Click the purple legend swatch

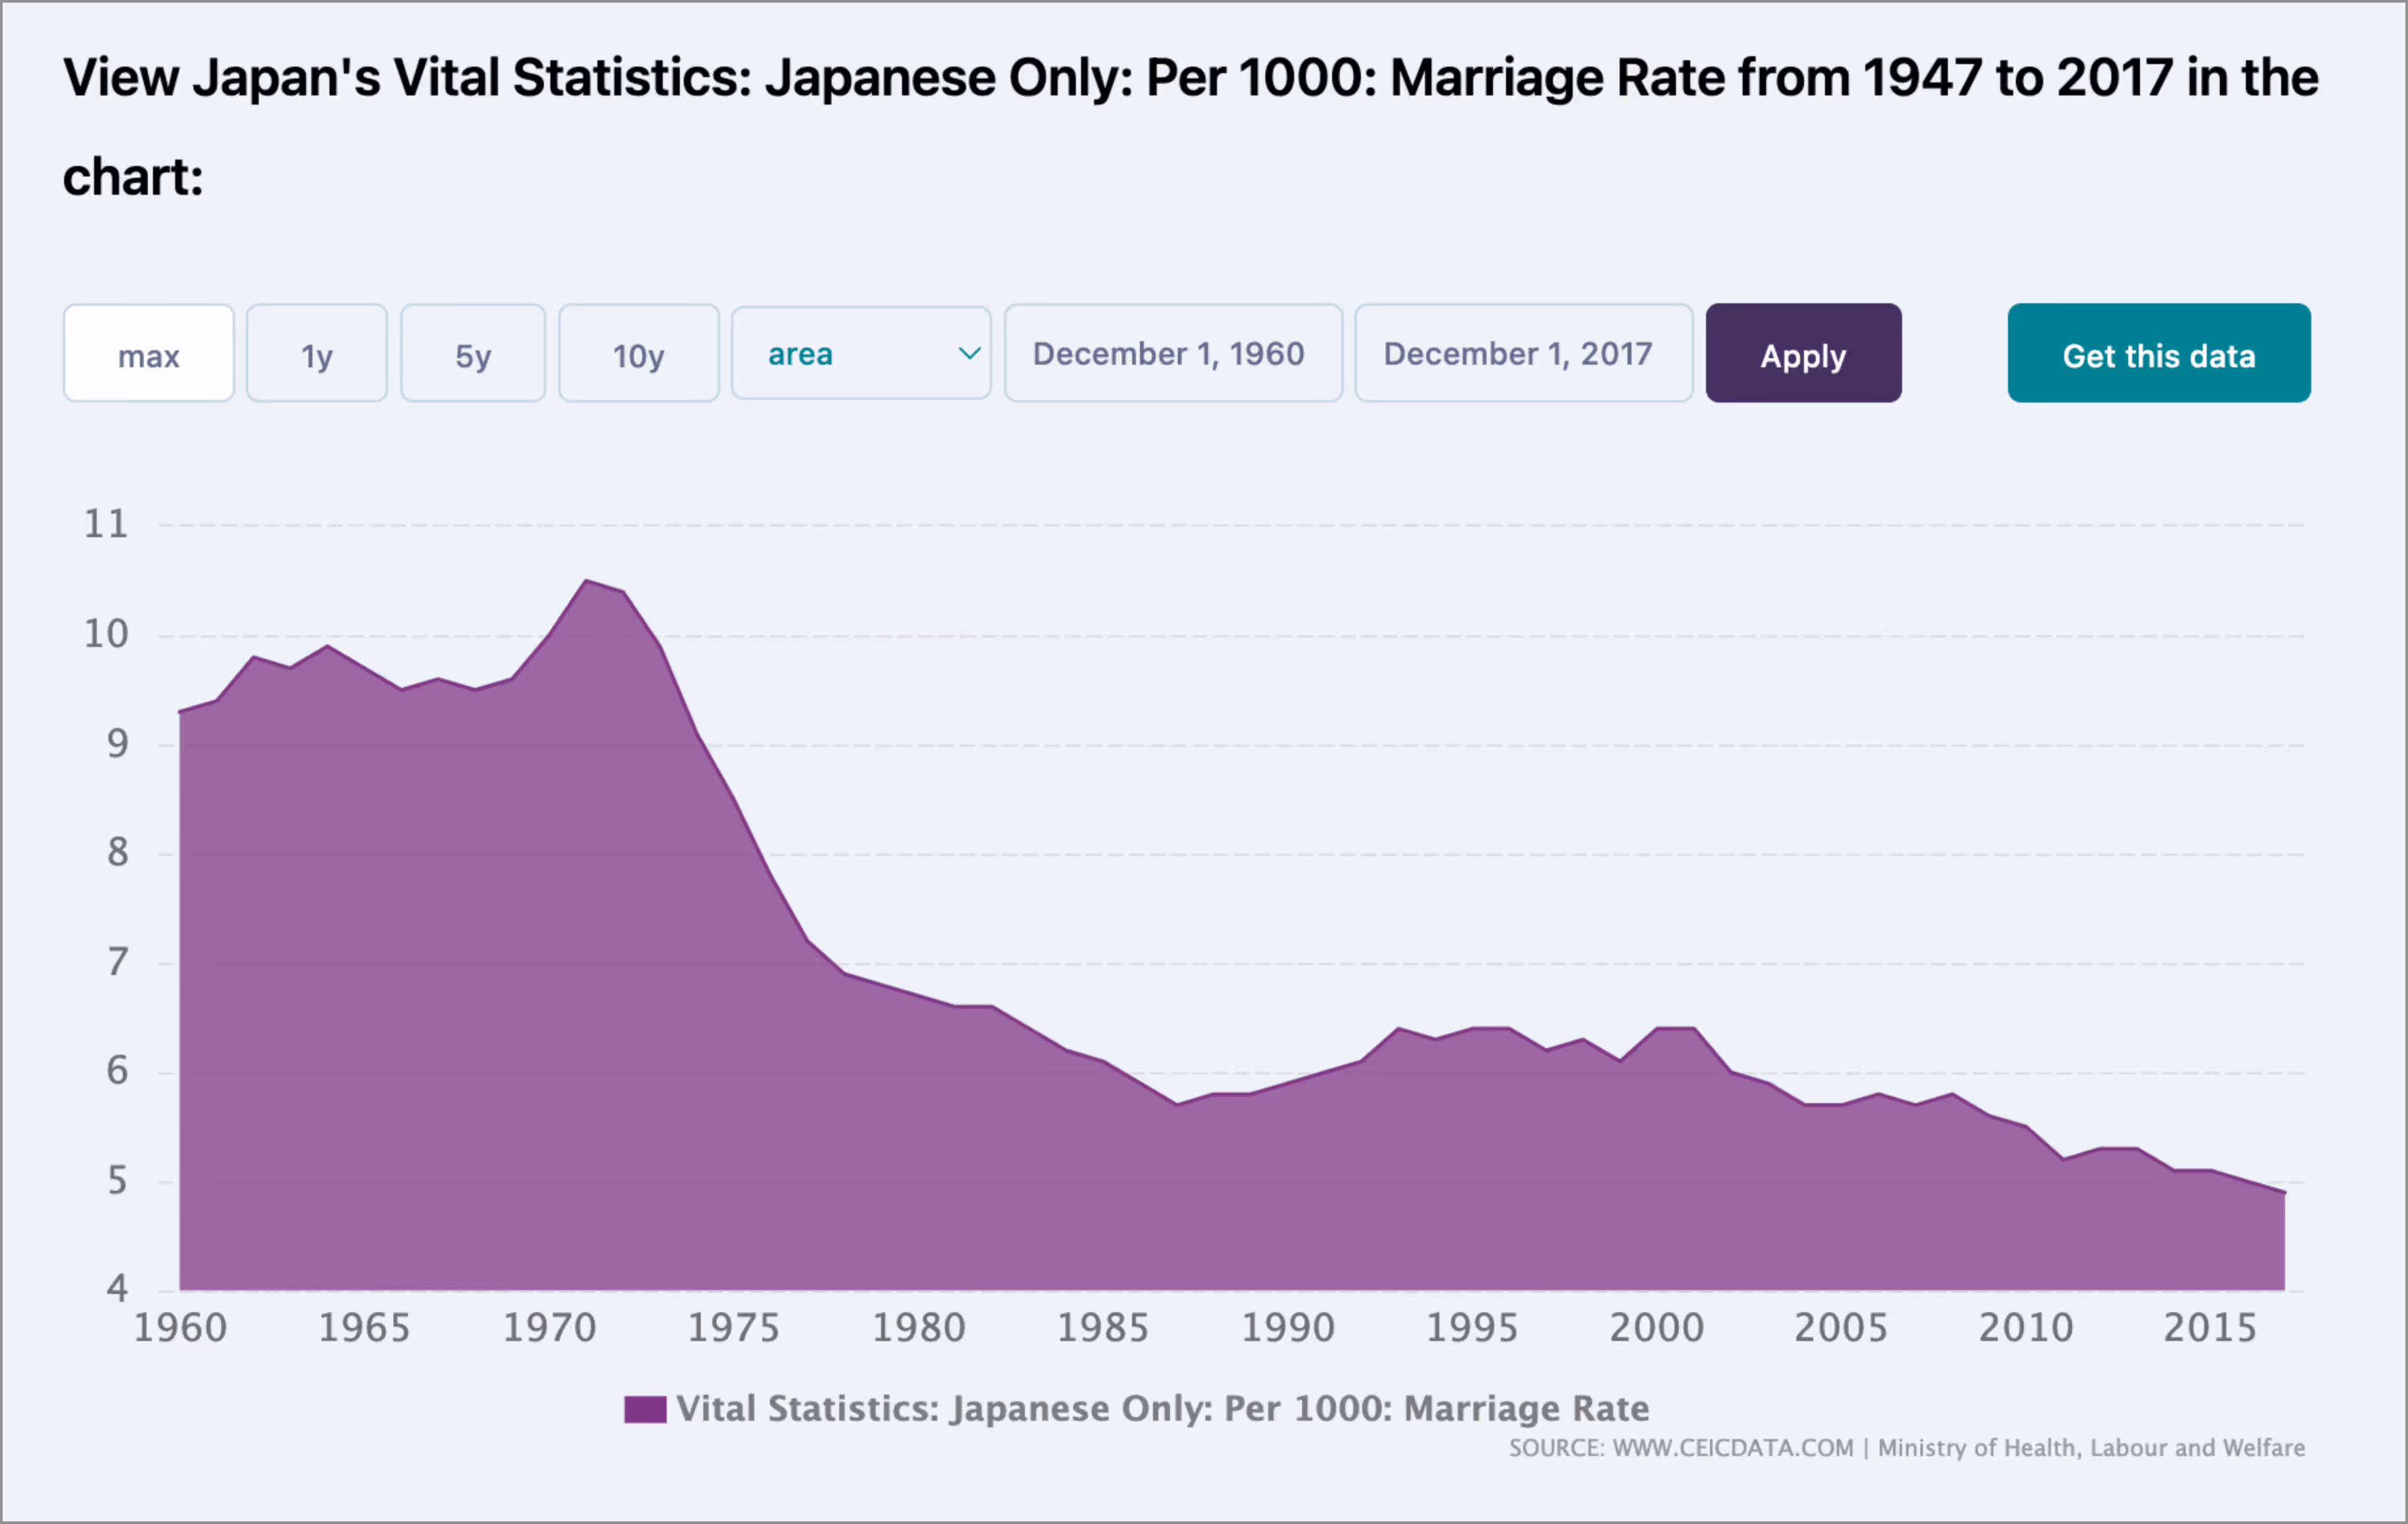tap(645, 1410)
